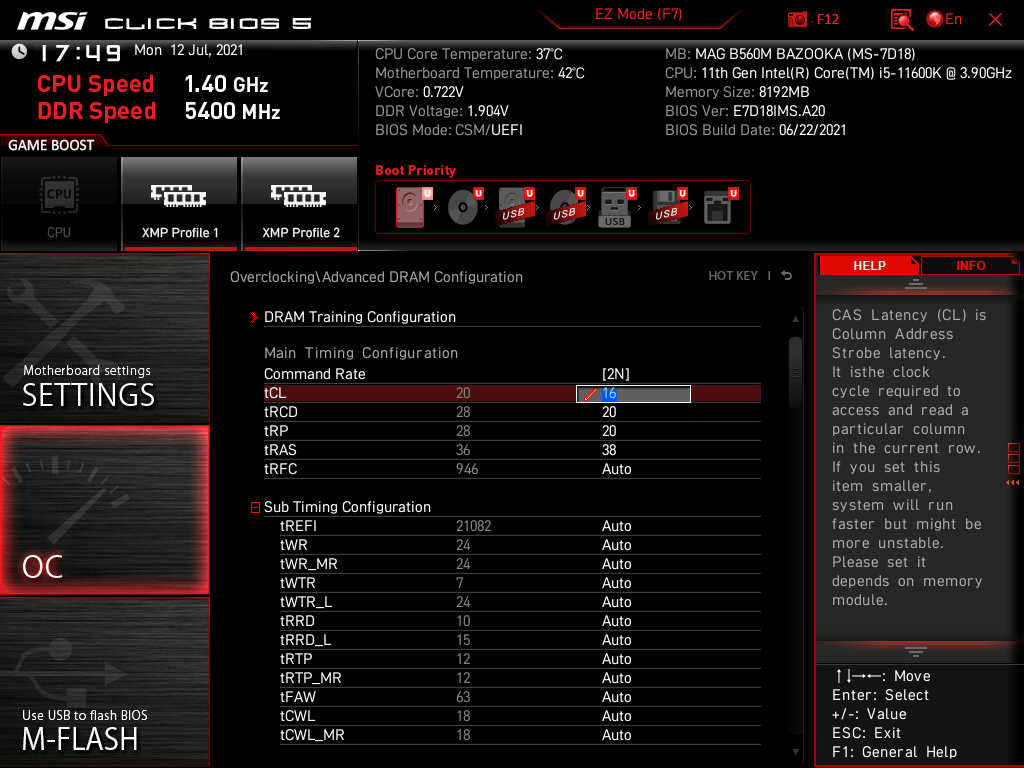Click the HOT KEY back arrow
1024x768 pixels.
(x=787, y=275)
